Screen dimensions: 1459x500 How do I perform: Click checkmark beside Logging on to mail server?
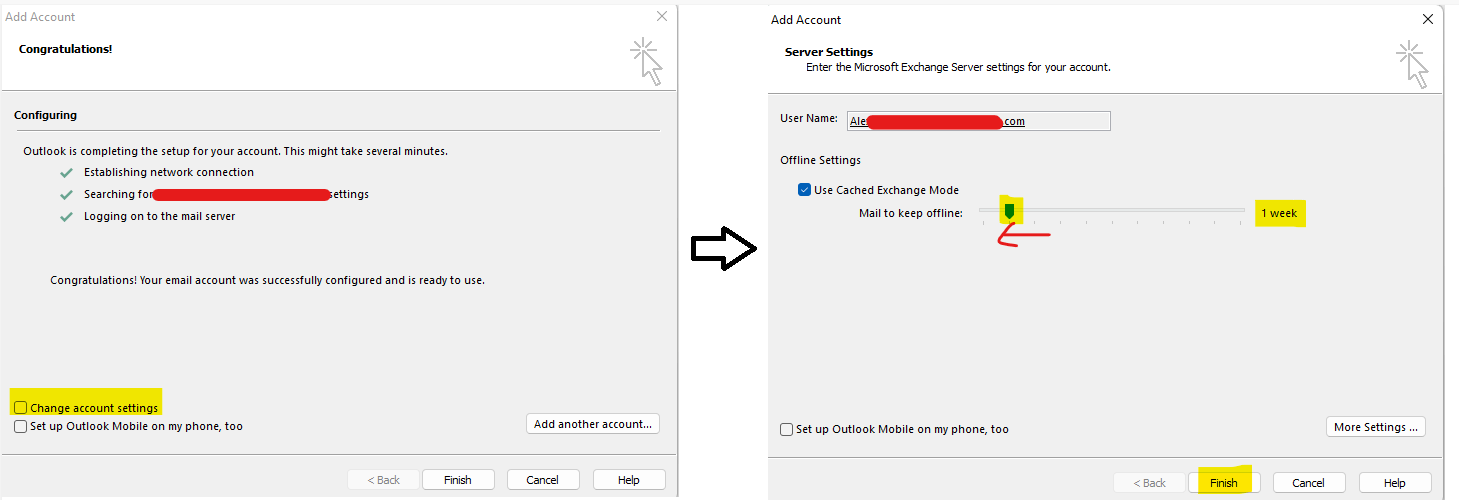coord(67,216)
